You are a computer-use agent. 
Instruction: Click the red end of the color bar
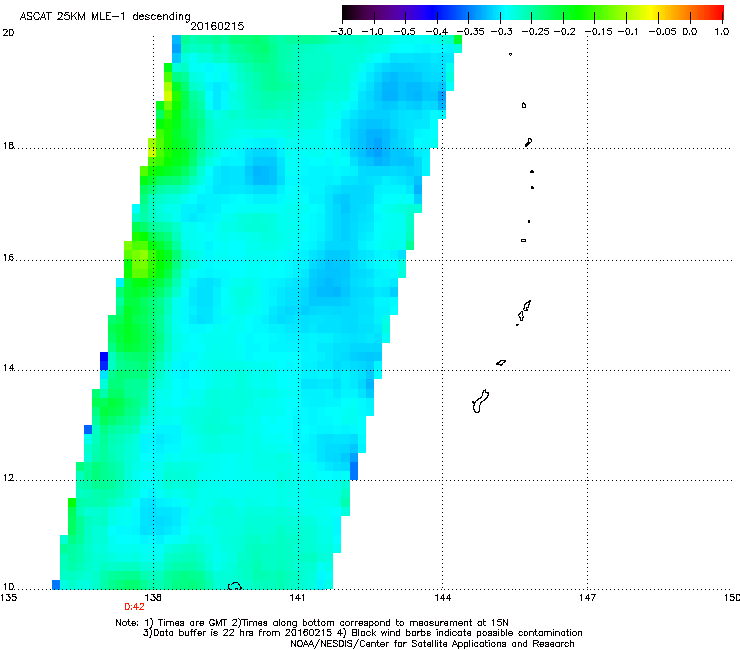[715, 12]
